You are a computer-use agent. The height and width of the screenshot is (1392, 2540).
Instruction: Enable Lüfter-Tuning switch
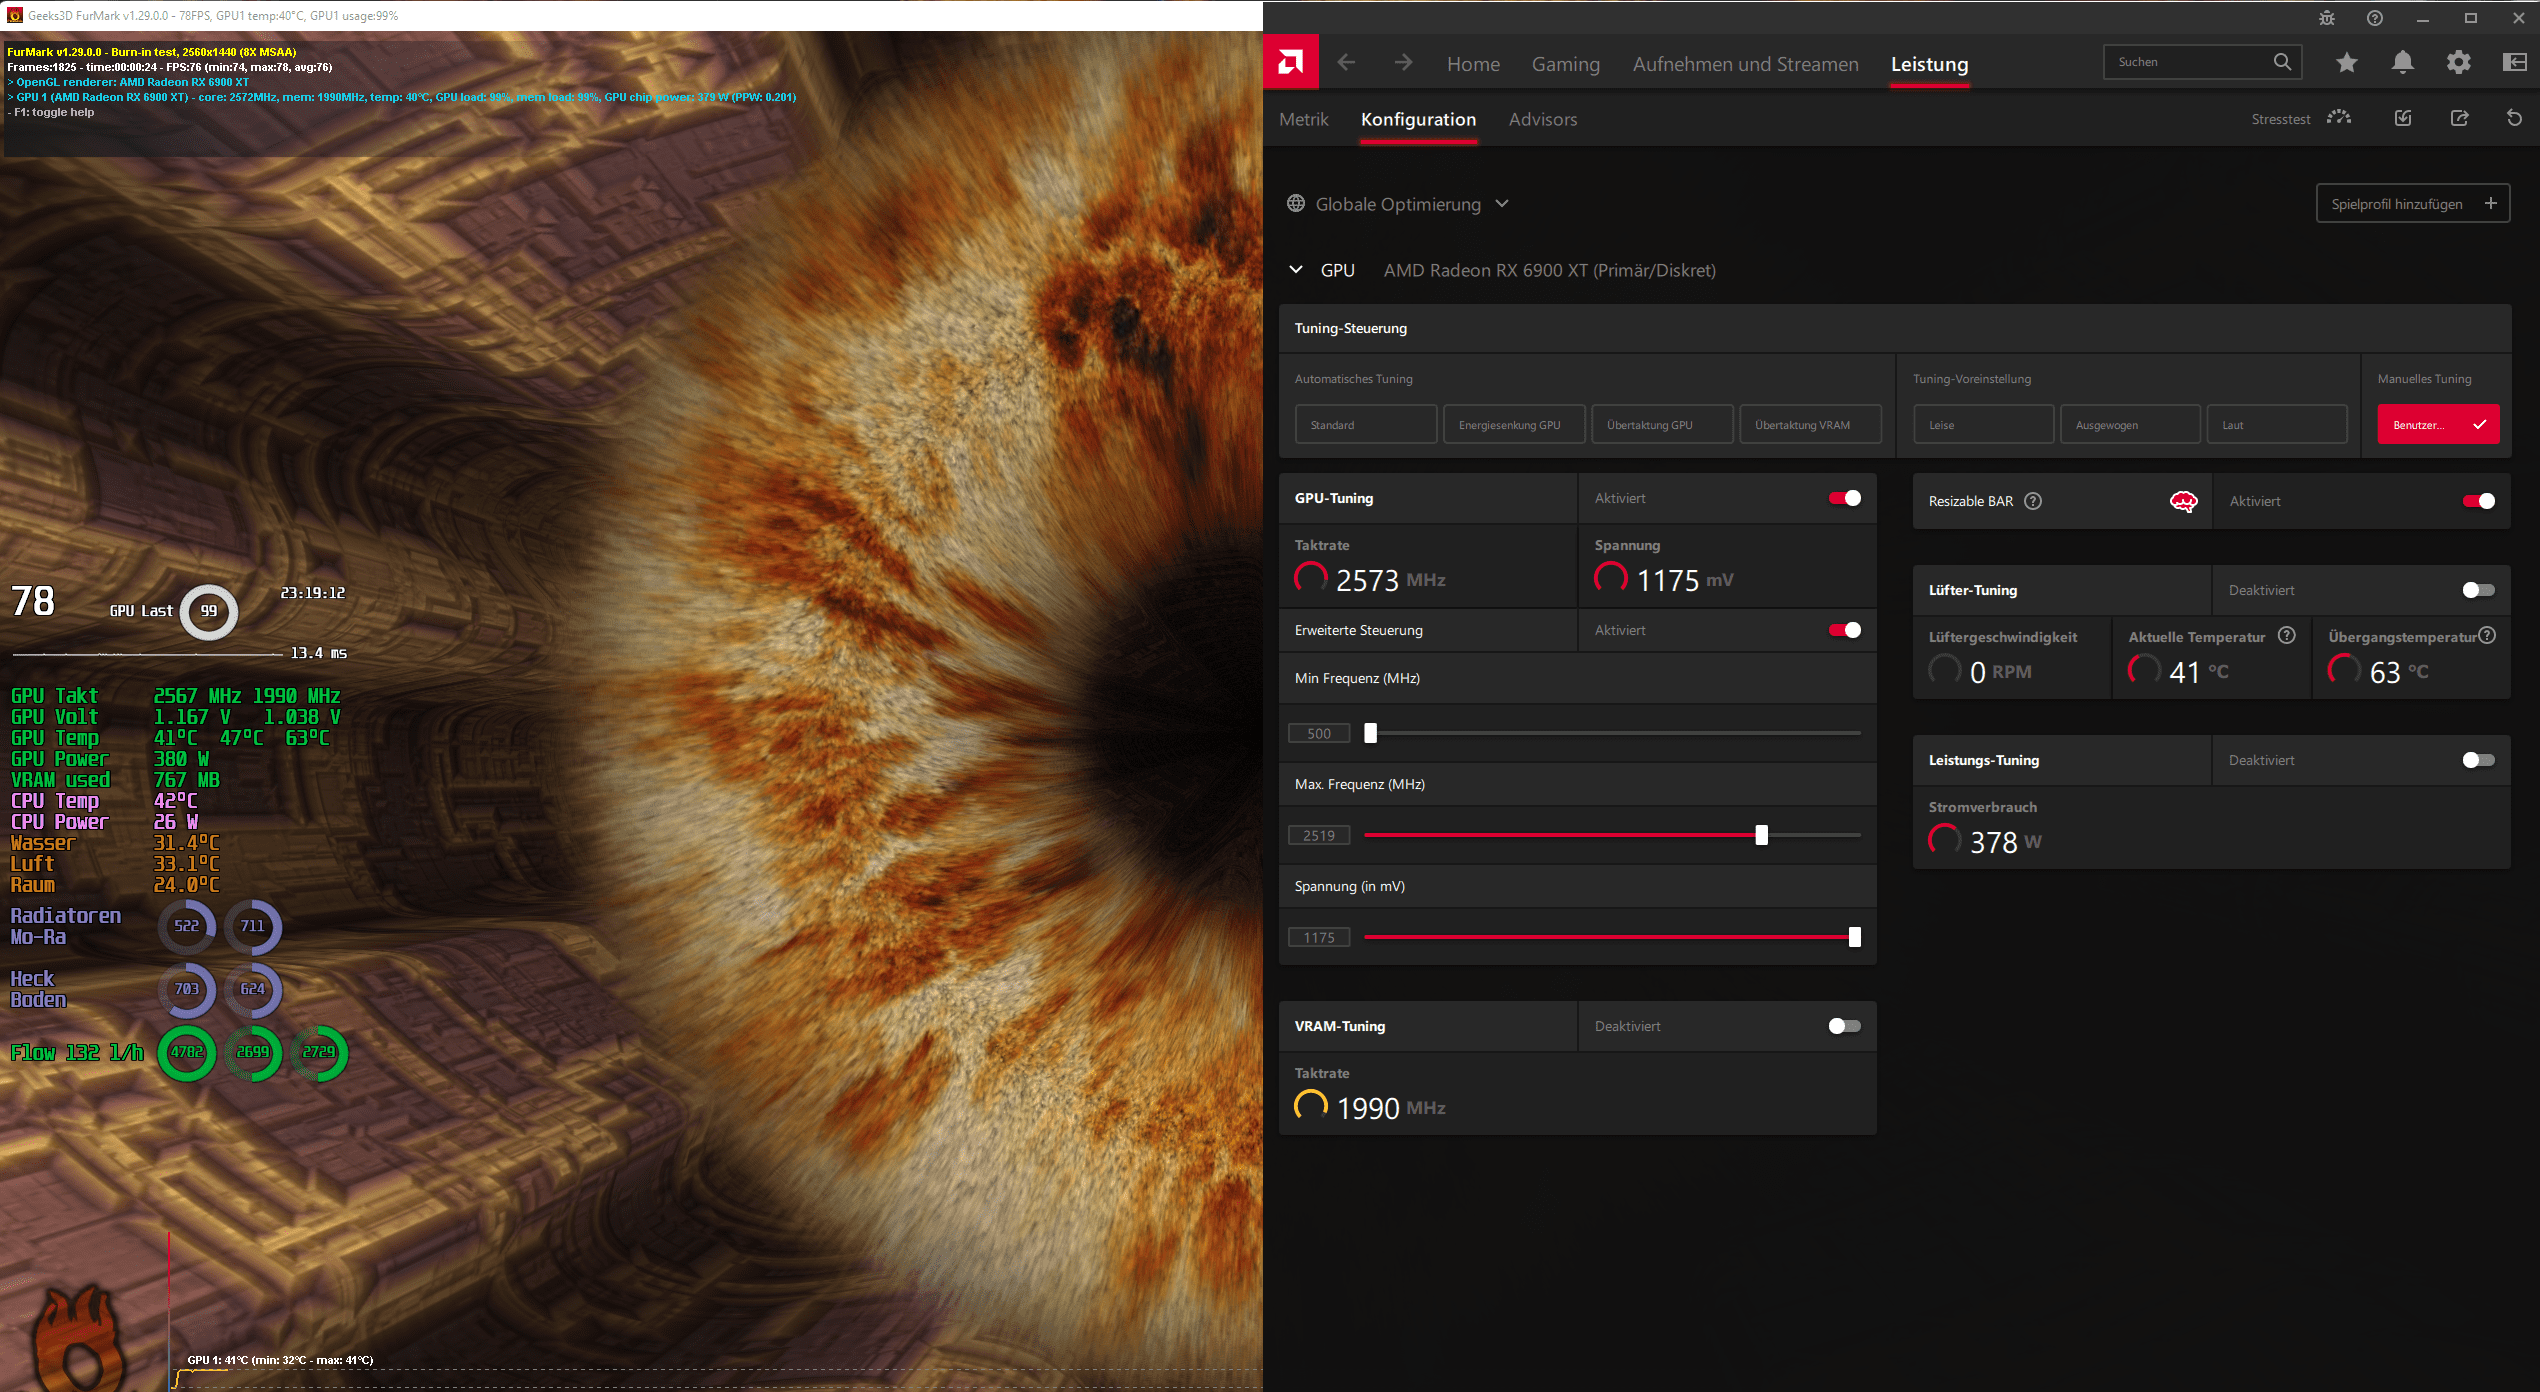pyautogui.click(x=2479, y=590)
